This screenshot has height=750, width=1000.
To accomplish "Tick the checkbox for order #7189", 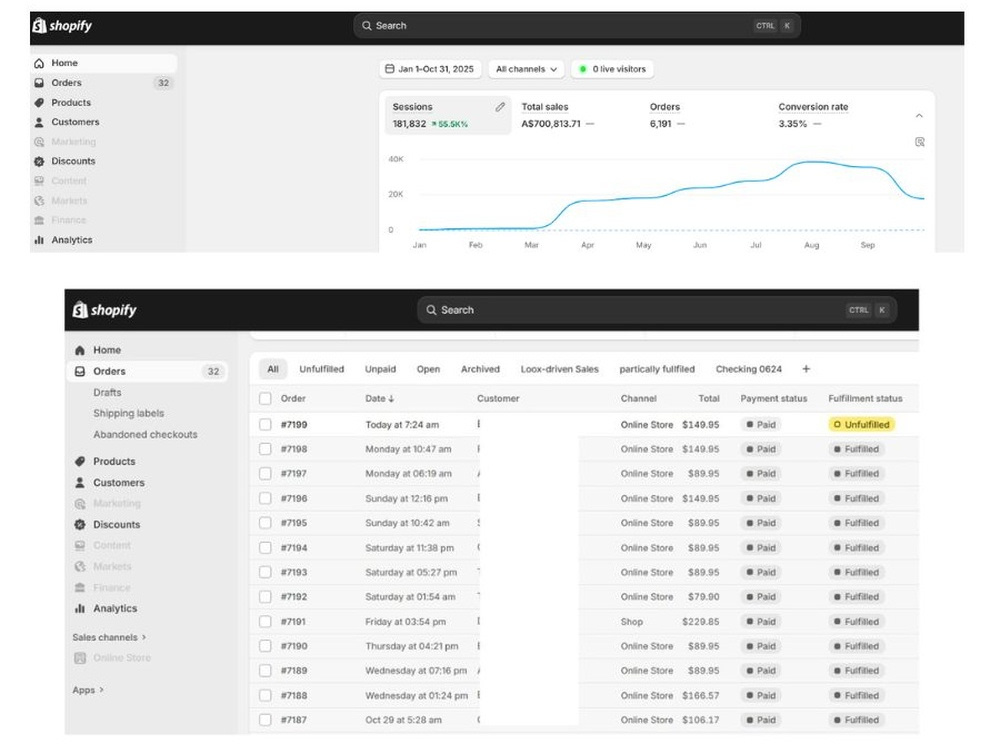I will (x=265, y=671).
